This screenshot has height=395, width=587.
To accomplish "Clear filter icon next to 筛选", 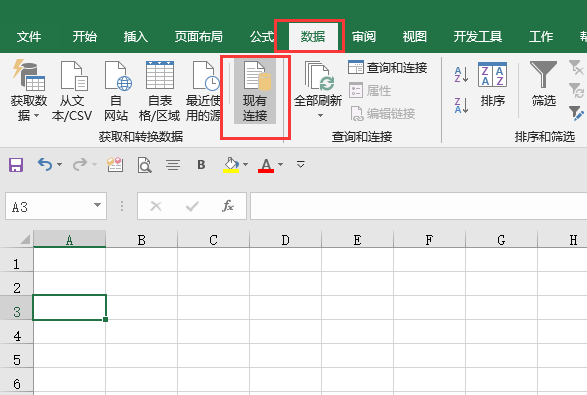I will point(576,68).
